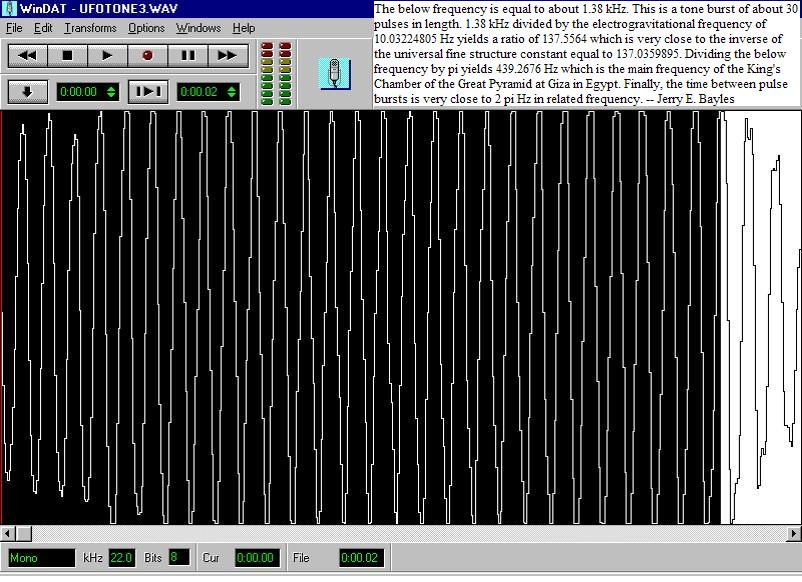Open the Transforms menu
This screenshot has height=582, width=802.
coord(90,28)
